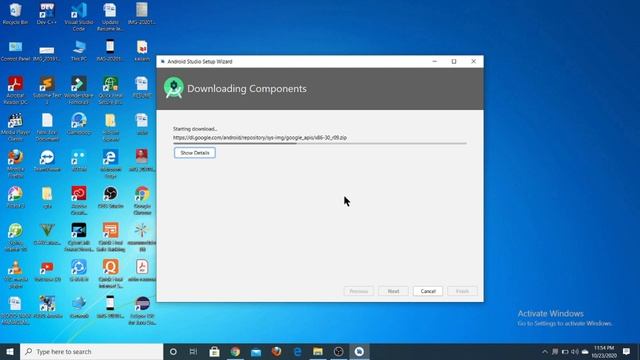
Task: Open Microsoft Store from the taskbar
Action: tap(214, 351)
